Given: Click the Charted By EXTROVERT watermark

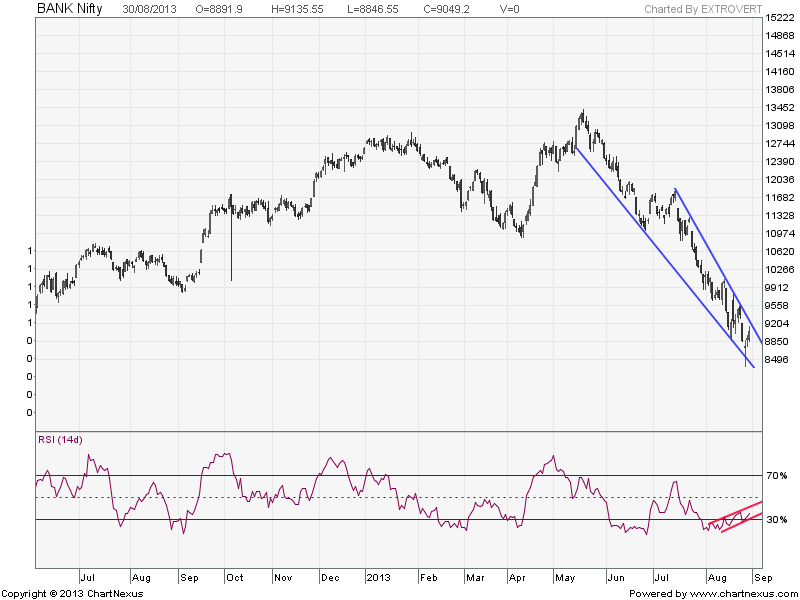Looking at the screenshot, I should [x=699, y=8].
